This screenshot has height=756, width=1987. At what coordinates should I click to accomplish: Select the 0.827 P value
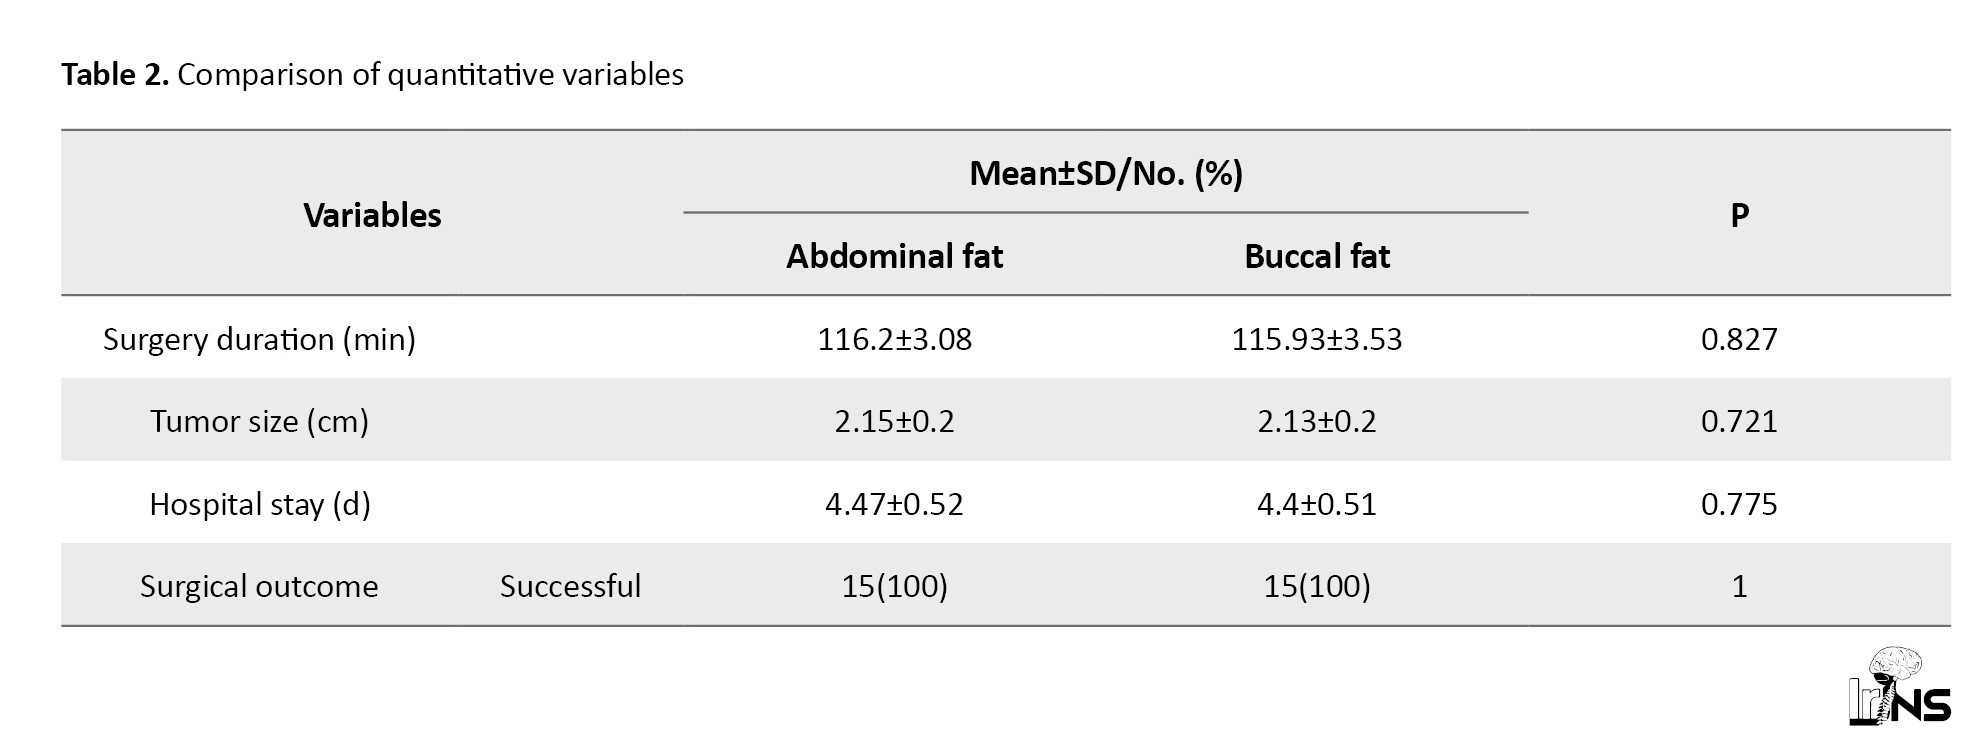[x=1739, y=339]
